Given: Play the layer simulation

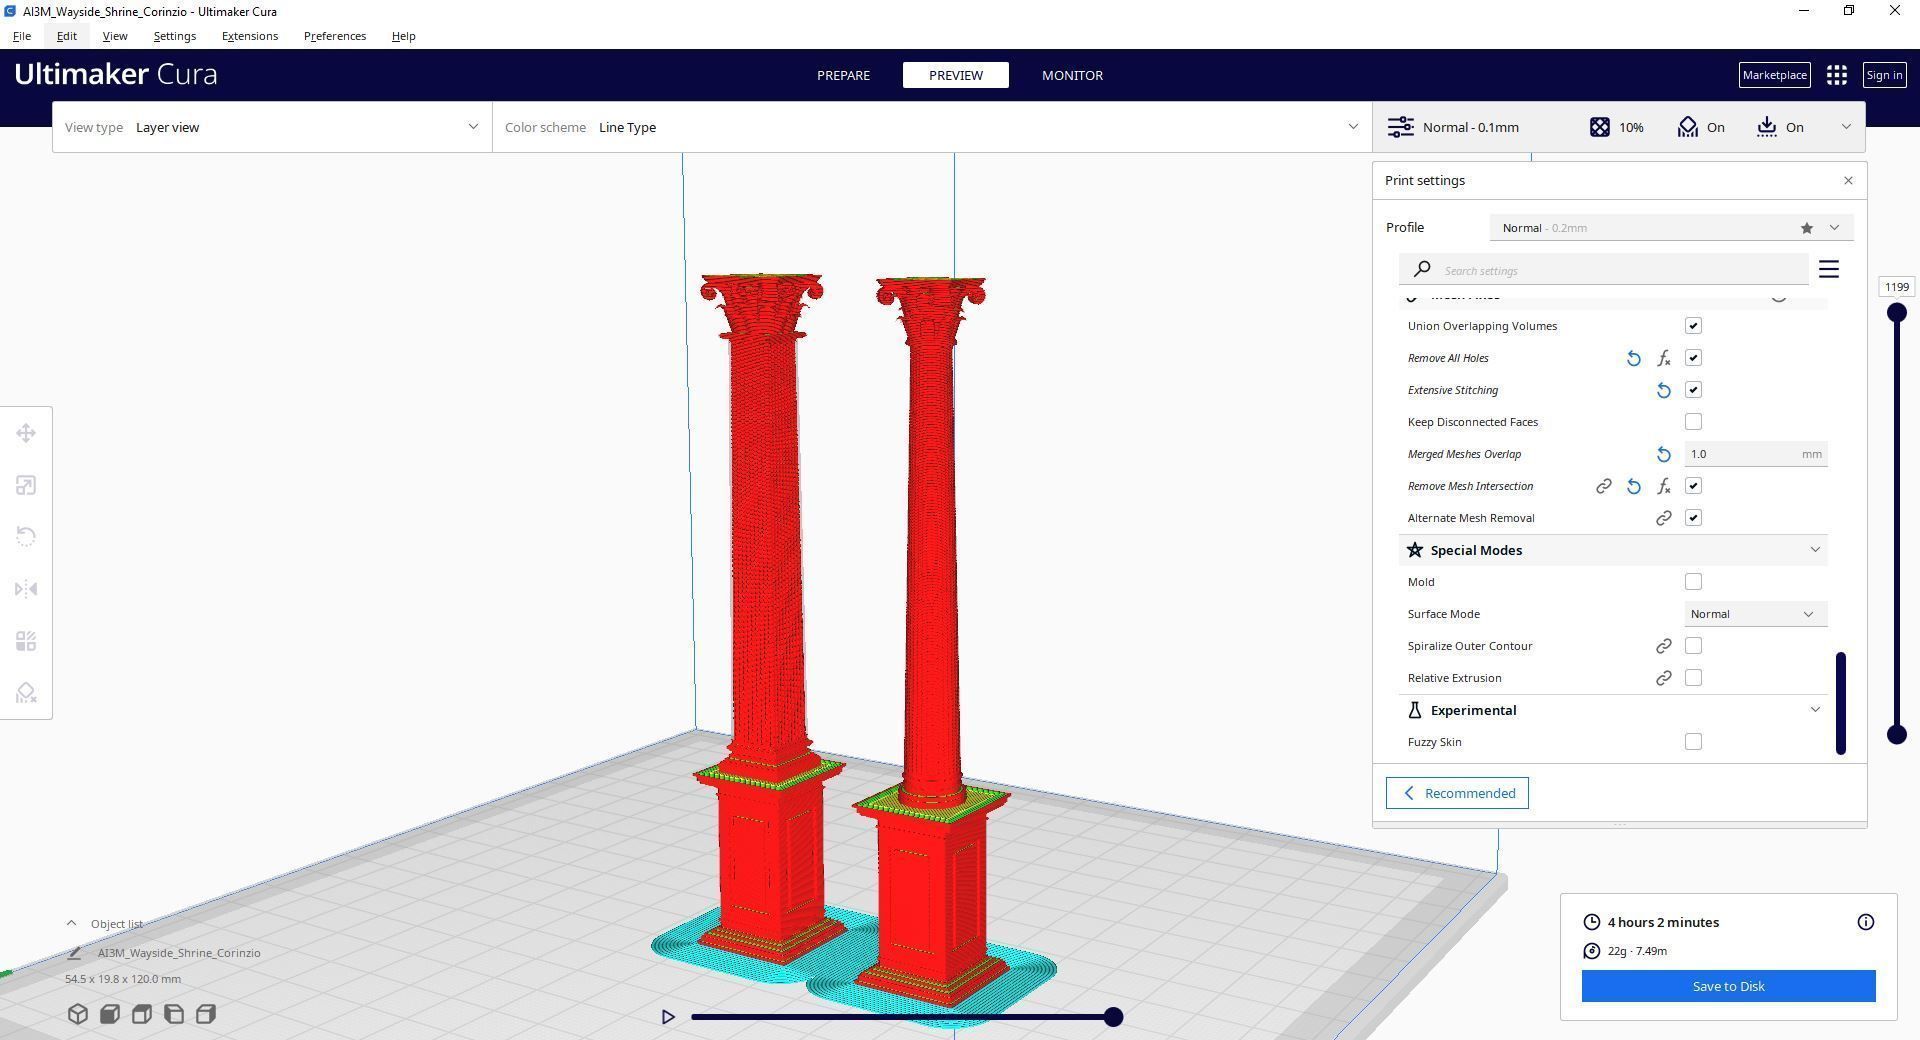Looking at the screenshot, I should 668,1017.
